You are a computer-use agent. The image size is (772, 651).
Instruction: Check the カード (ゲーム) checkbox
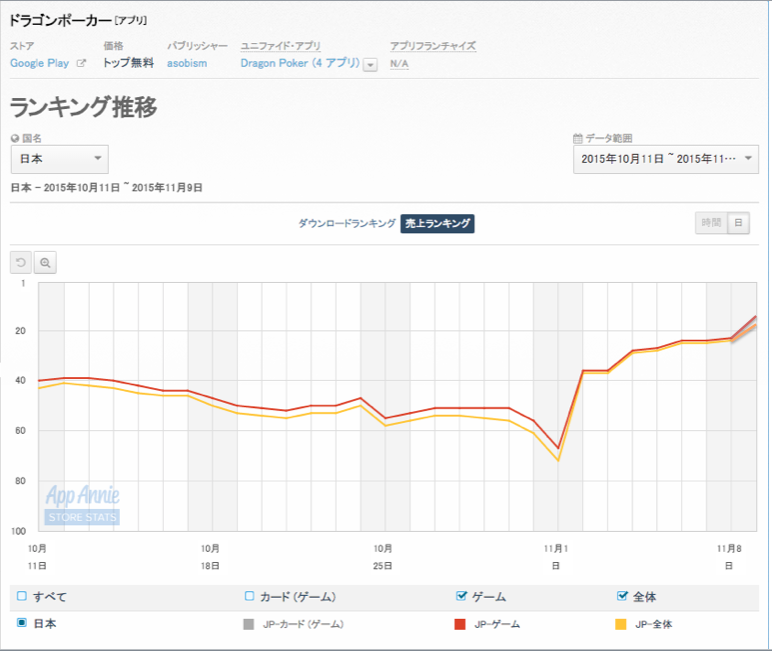(249, 596)
